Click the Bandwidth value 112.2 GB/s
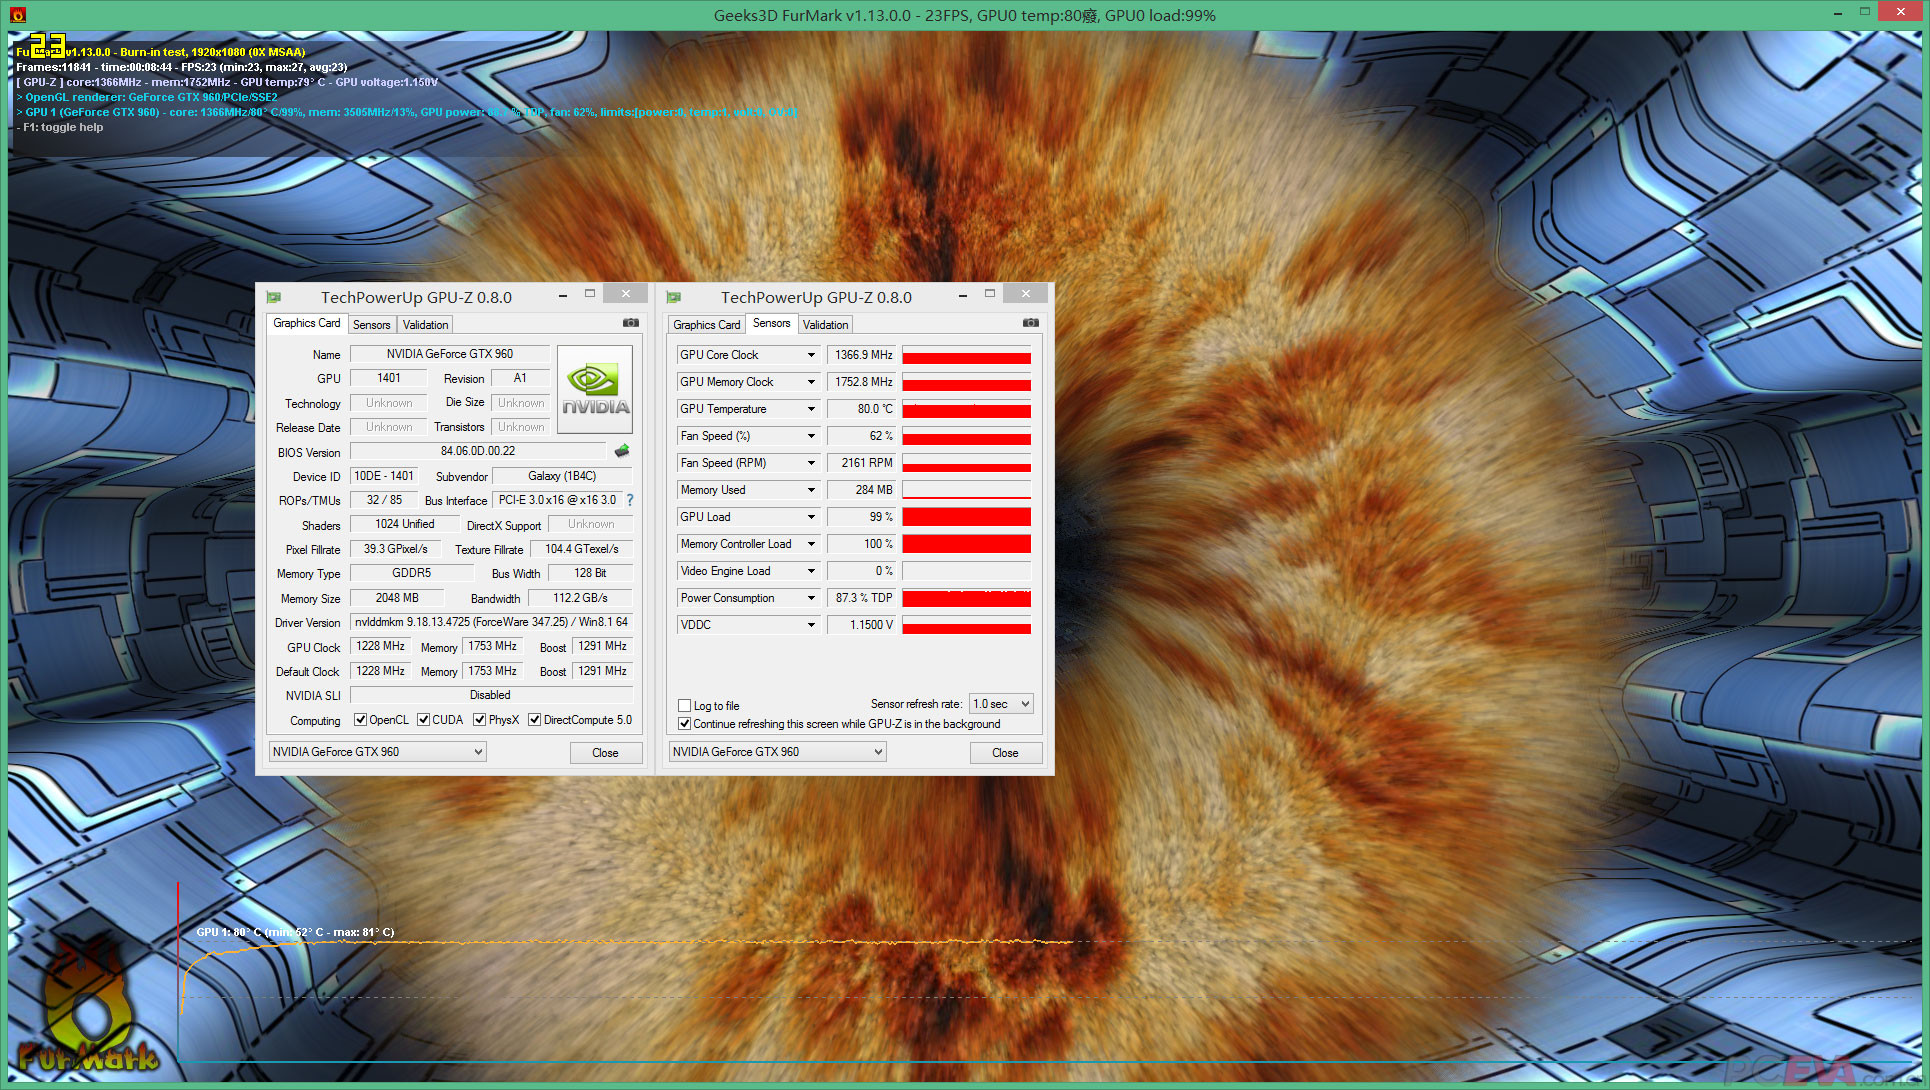1930x1090 pixels. [580, 598]
